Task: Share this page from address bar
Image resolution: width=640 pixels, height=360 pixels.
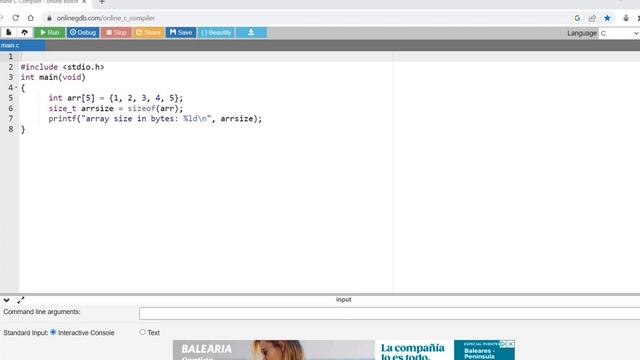Action: (x=592, y=18)
